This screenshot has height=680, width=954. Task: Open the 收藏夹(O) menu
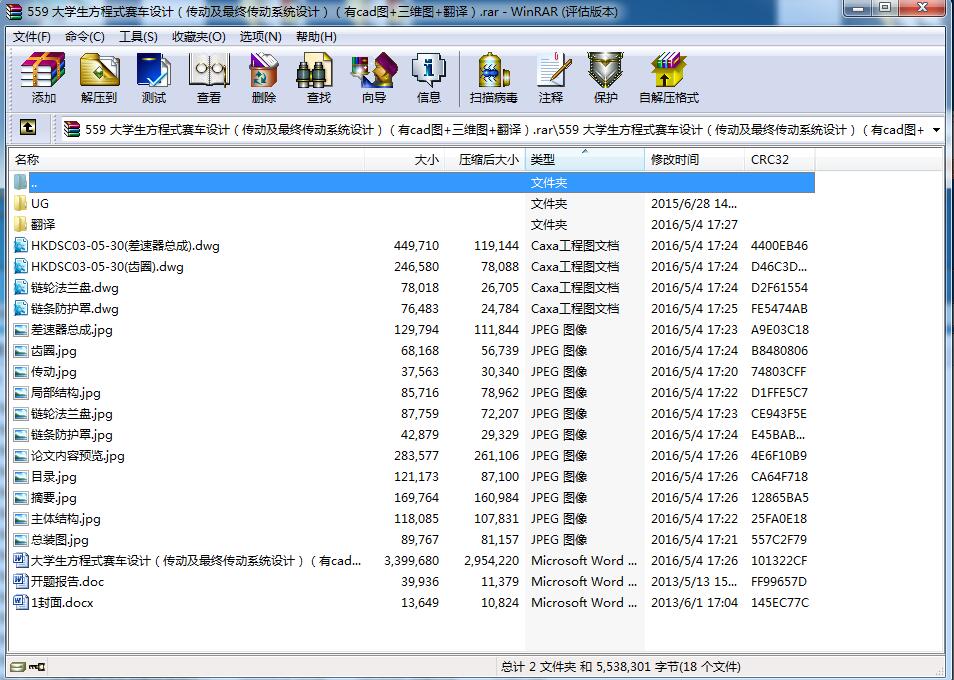tap(198, 36)
